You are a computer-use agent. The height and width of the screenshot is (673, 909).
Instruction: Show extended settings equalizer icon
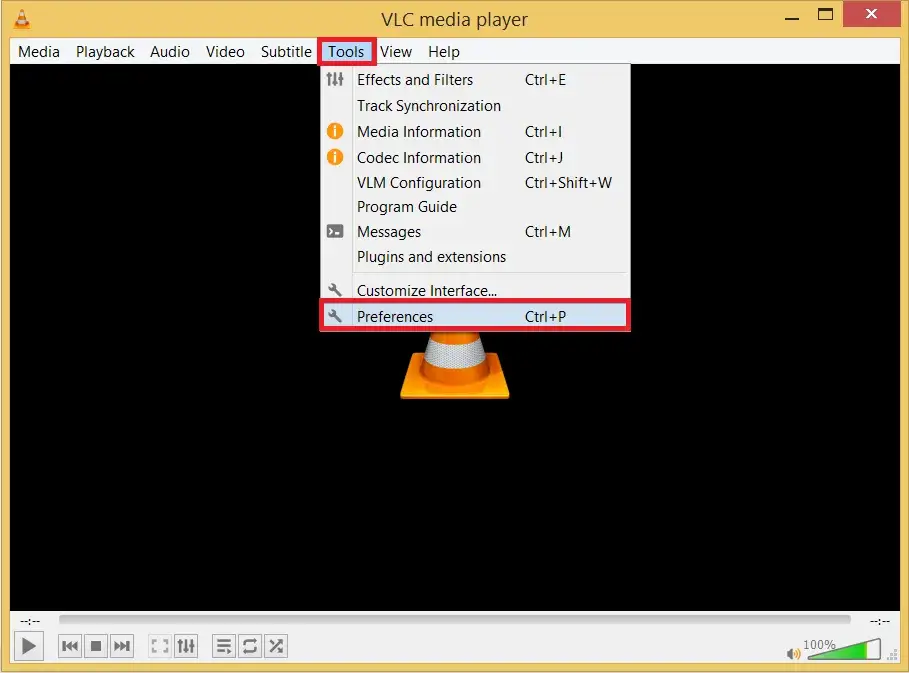[x=186, y=646]
